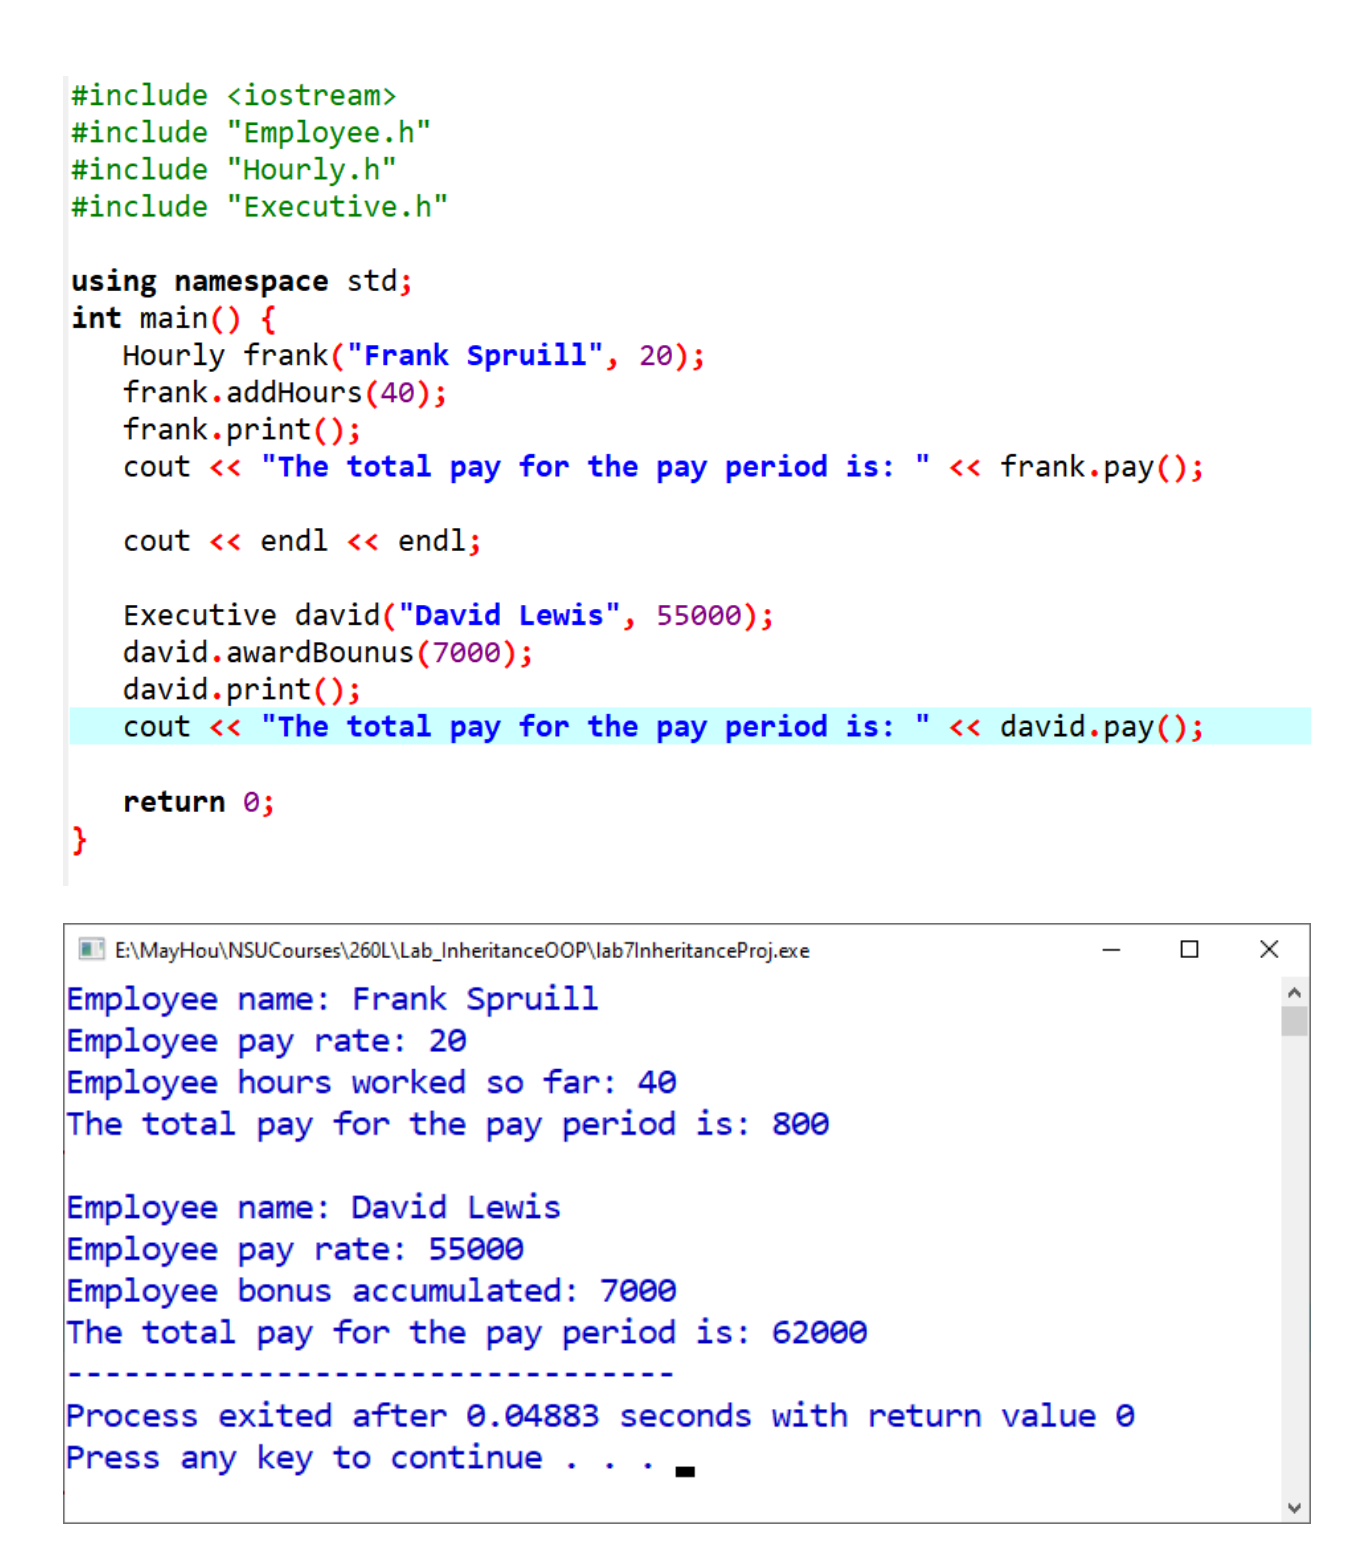
Task: Click the scroll up arrow in console
Action: [1295, 991]
